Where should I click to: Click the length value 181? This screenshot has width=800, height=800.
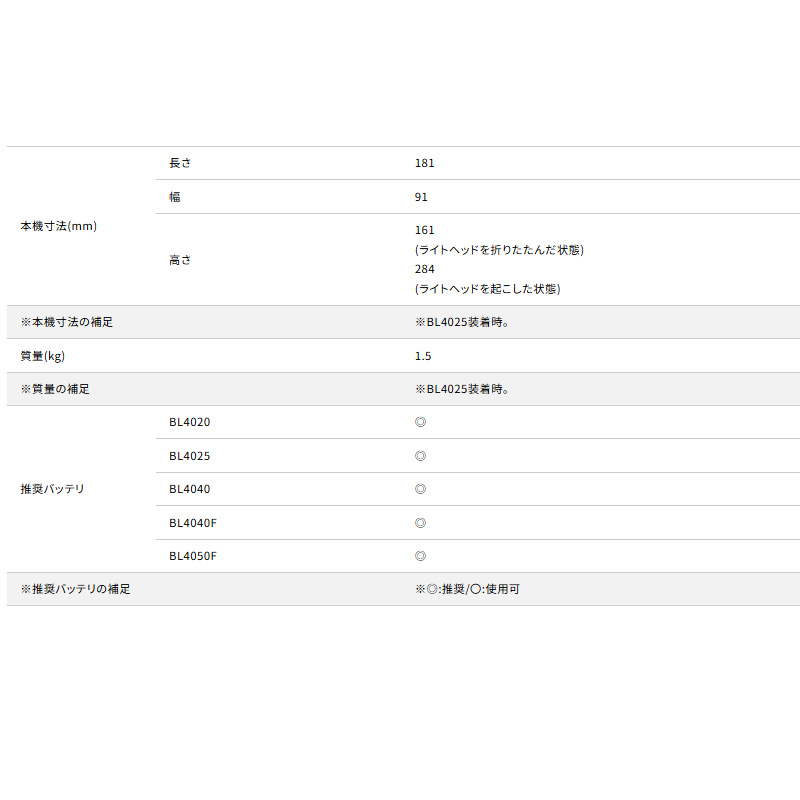(x=425, y=163)
